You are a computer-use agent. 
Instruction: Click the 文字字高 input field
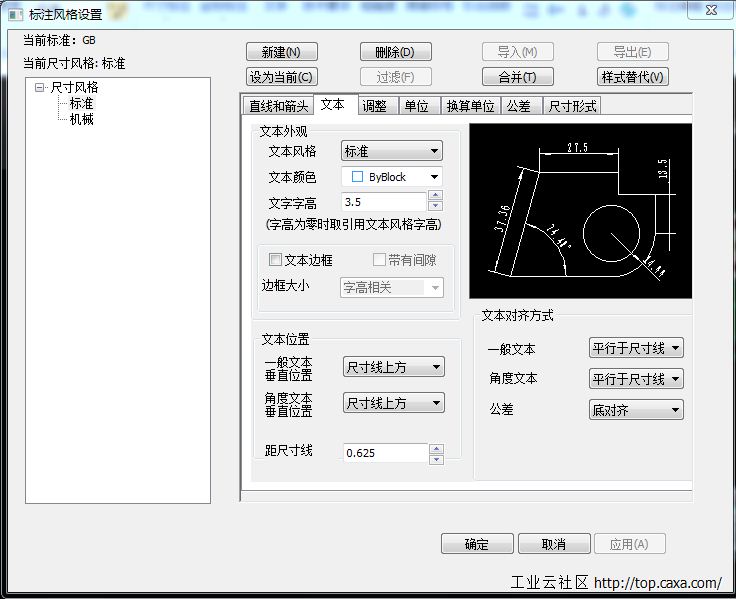384,202
